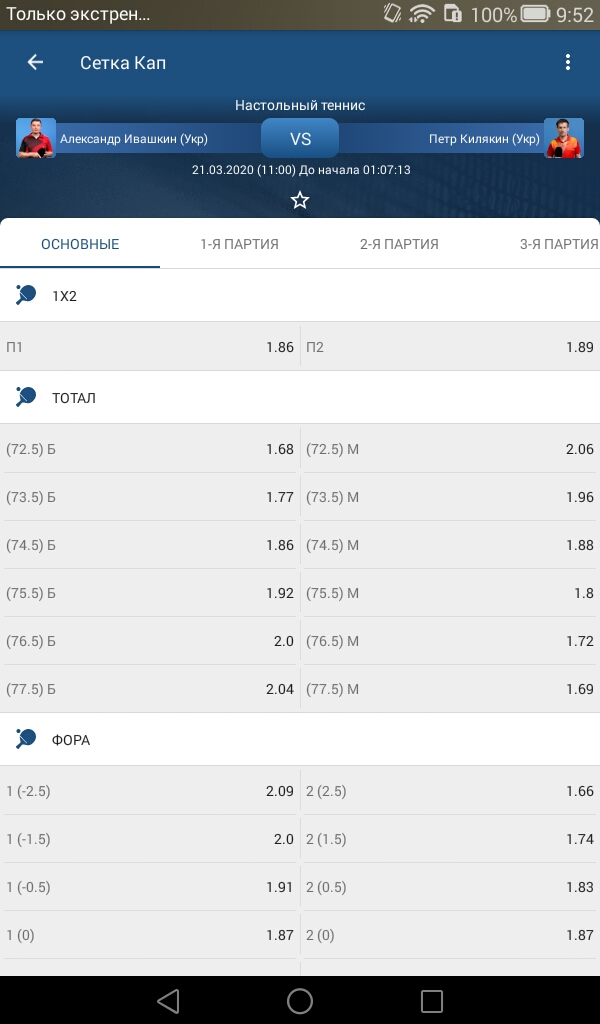
Task: Select П1 odds 1.86
Action: point(150,347)
